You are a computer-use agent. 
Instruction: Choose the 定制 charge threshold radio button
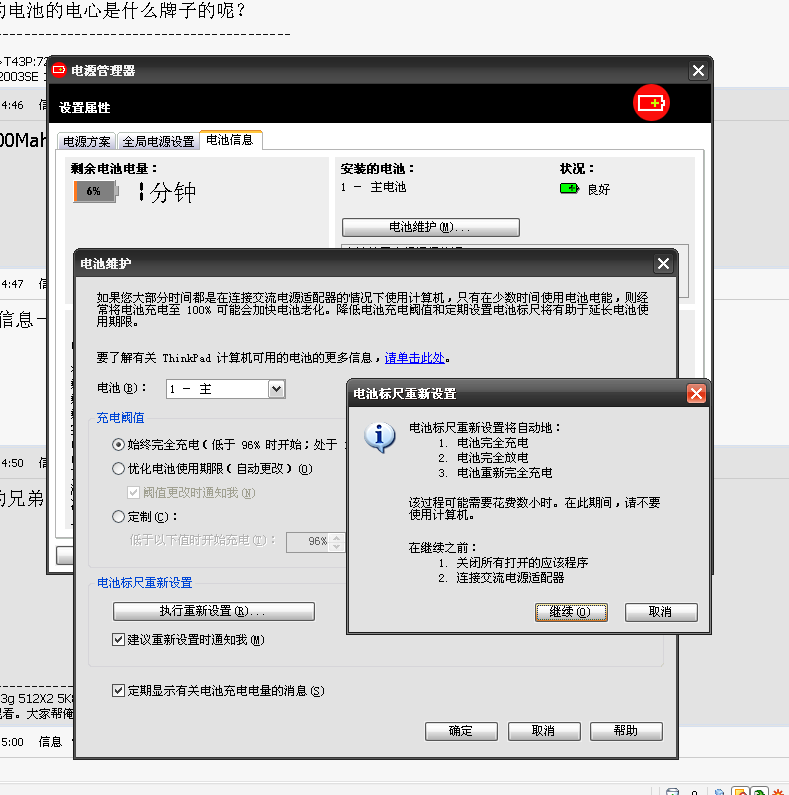[x=120, y=517]
